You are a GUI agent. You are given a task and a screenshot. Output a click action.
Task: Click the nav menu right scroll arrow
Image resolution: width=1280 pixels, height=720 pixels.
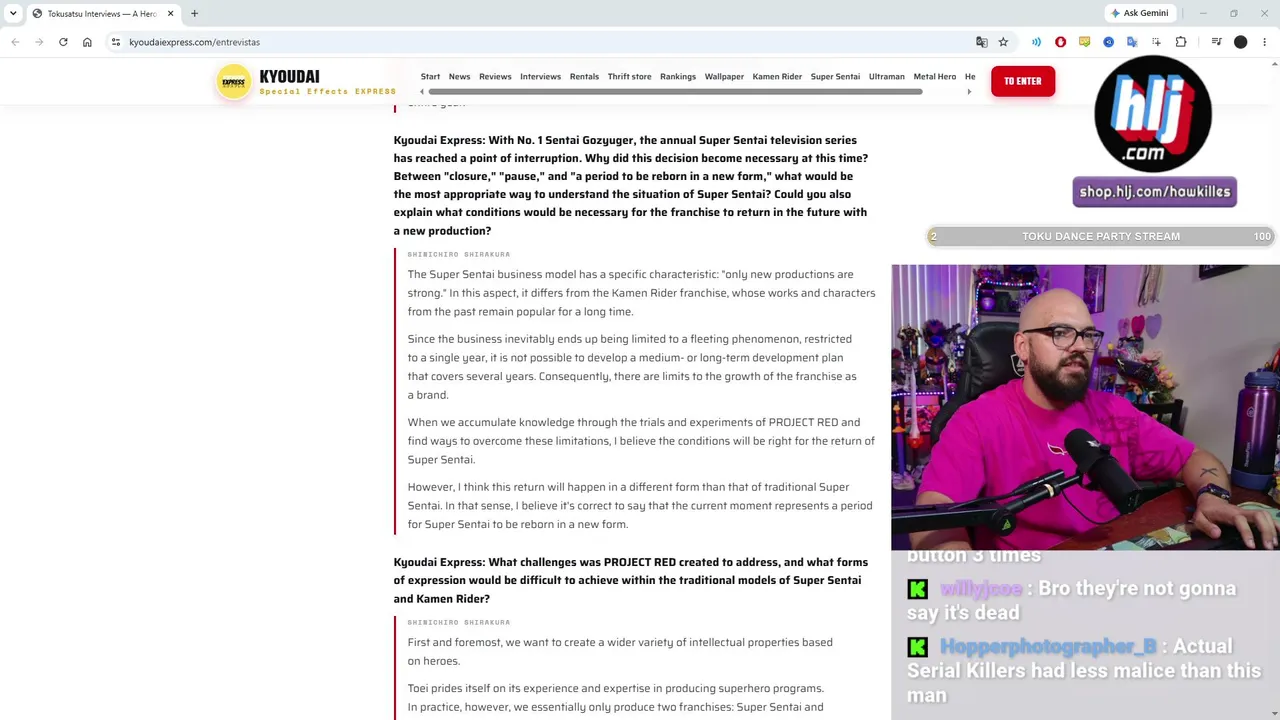click(968, 92)
